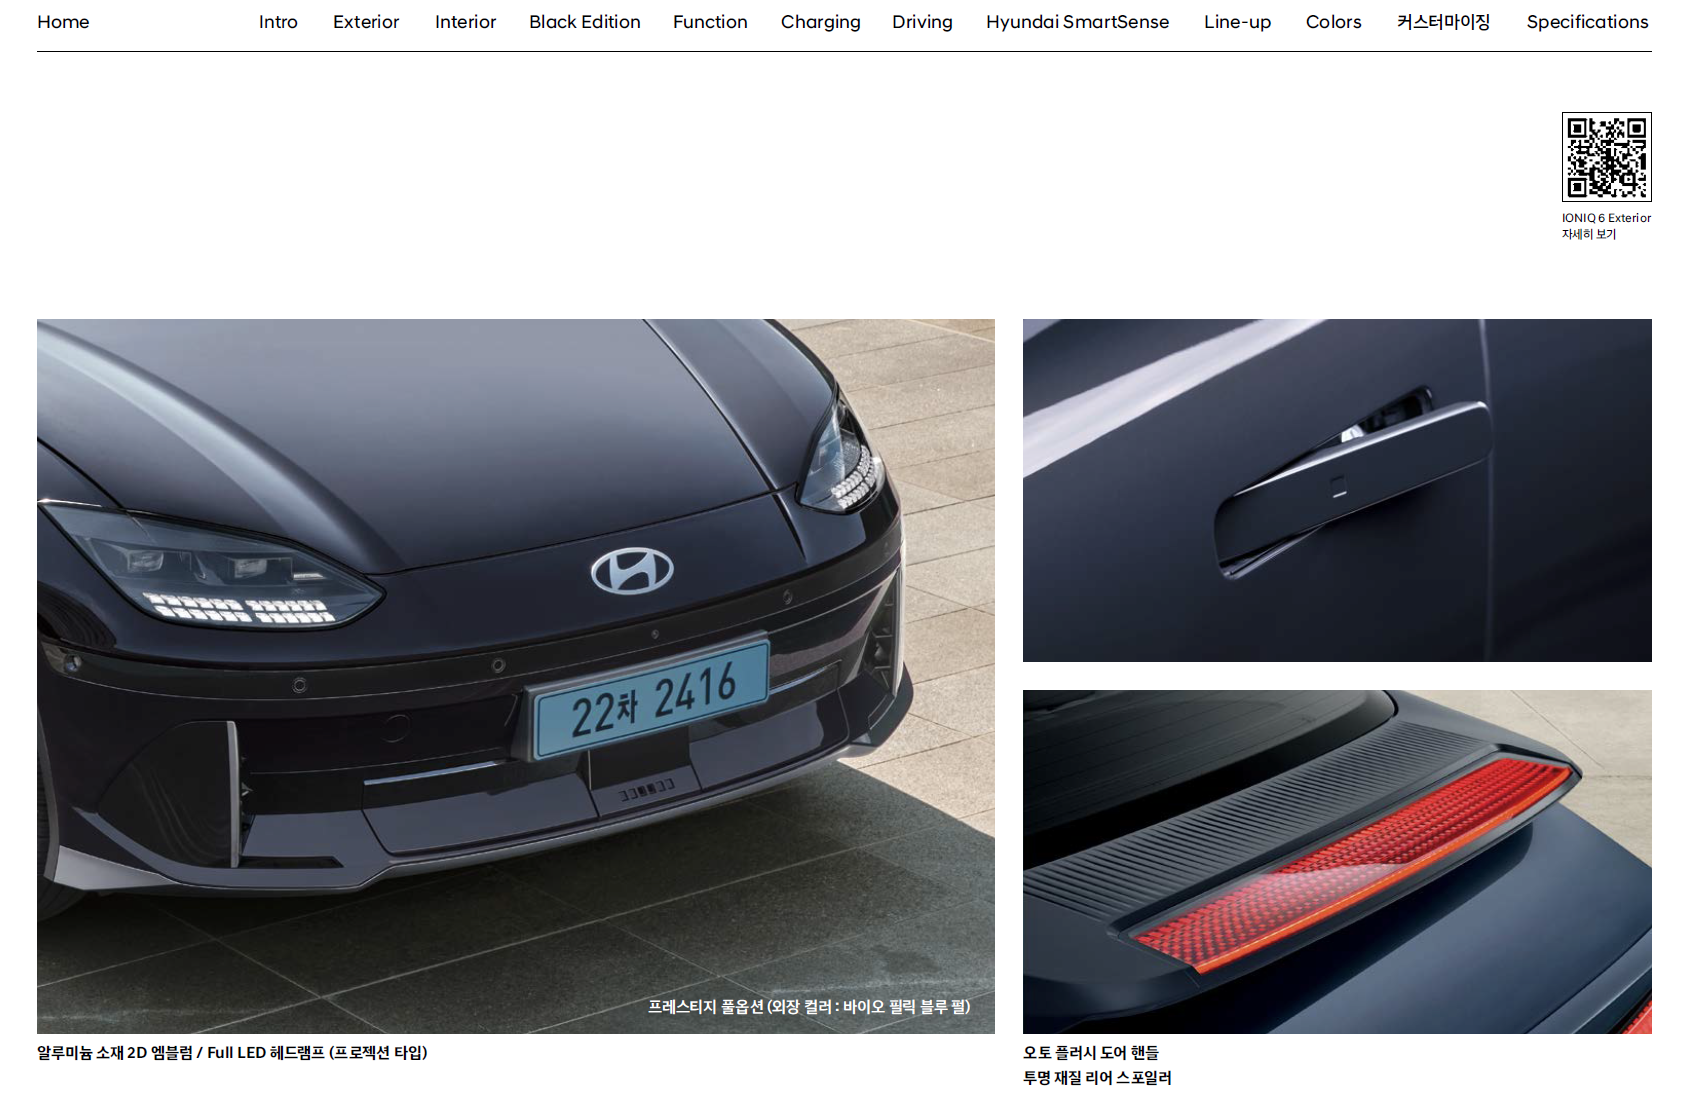1692x1096 pixels.
Task: Click the Hyundai emblem on the hood
Action: click(x=632, y=571)
